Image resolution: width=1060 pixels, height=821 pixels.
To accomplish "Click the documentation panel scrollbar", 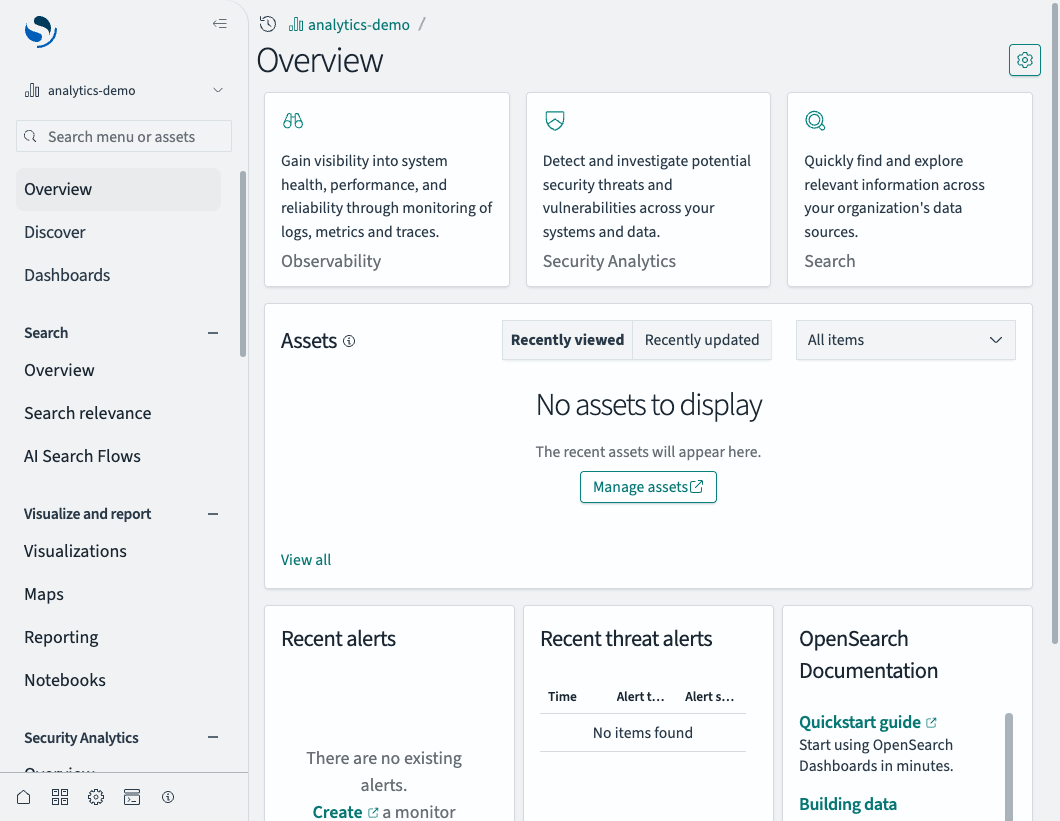I will point(1009,767).
